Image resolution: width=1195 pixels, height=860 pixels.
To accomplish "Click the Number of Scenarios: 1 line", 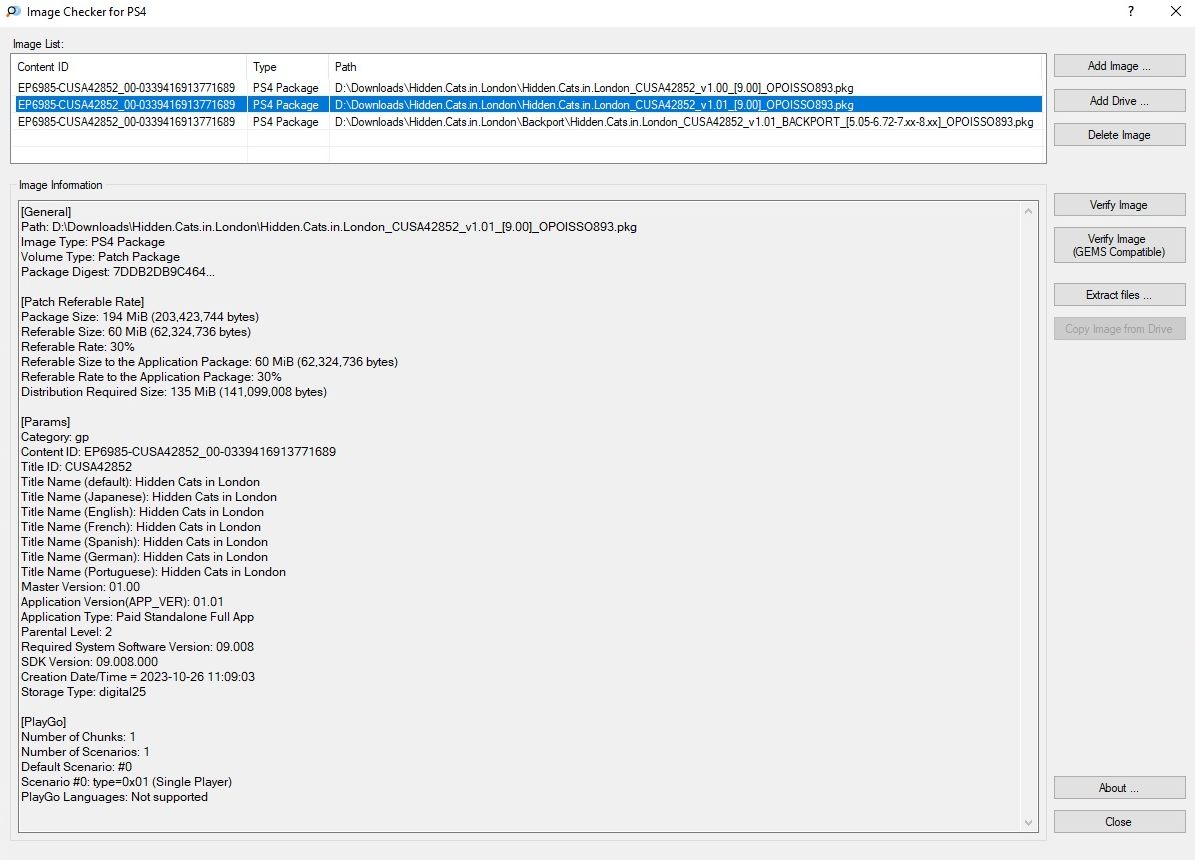I will (x=85, y=752).
